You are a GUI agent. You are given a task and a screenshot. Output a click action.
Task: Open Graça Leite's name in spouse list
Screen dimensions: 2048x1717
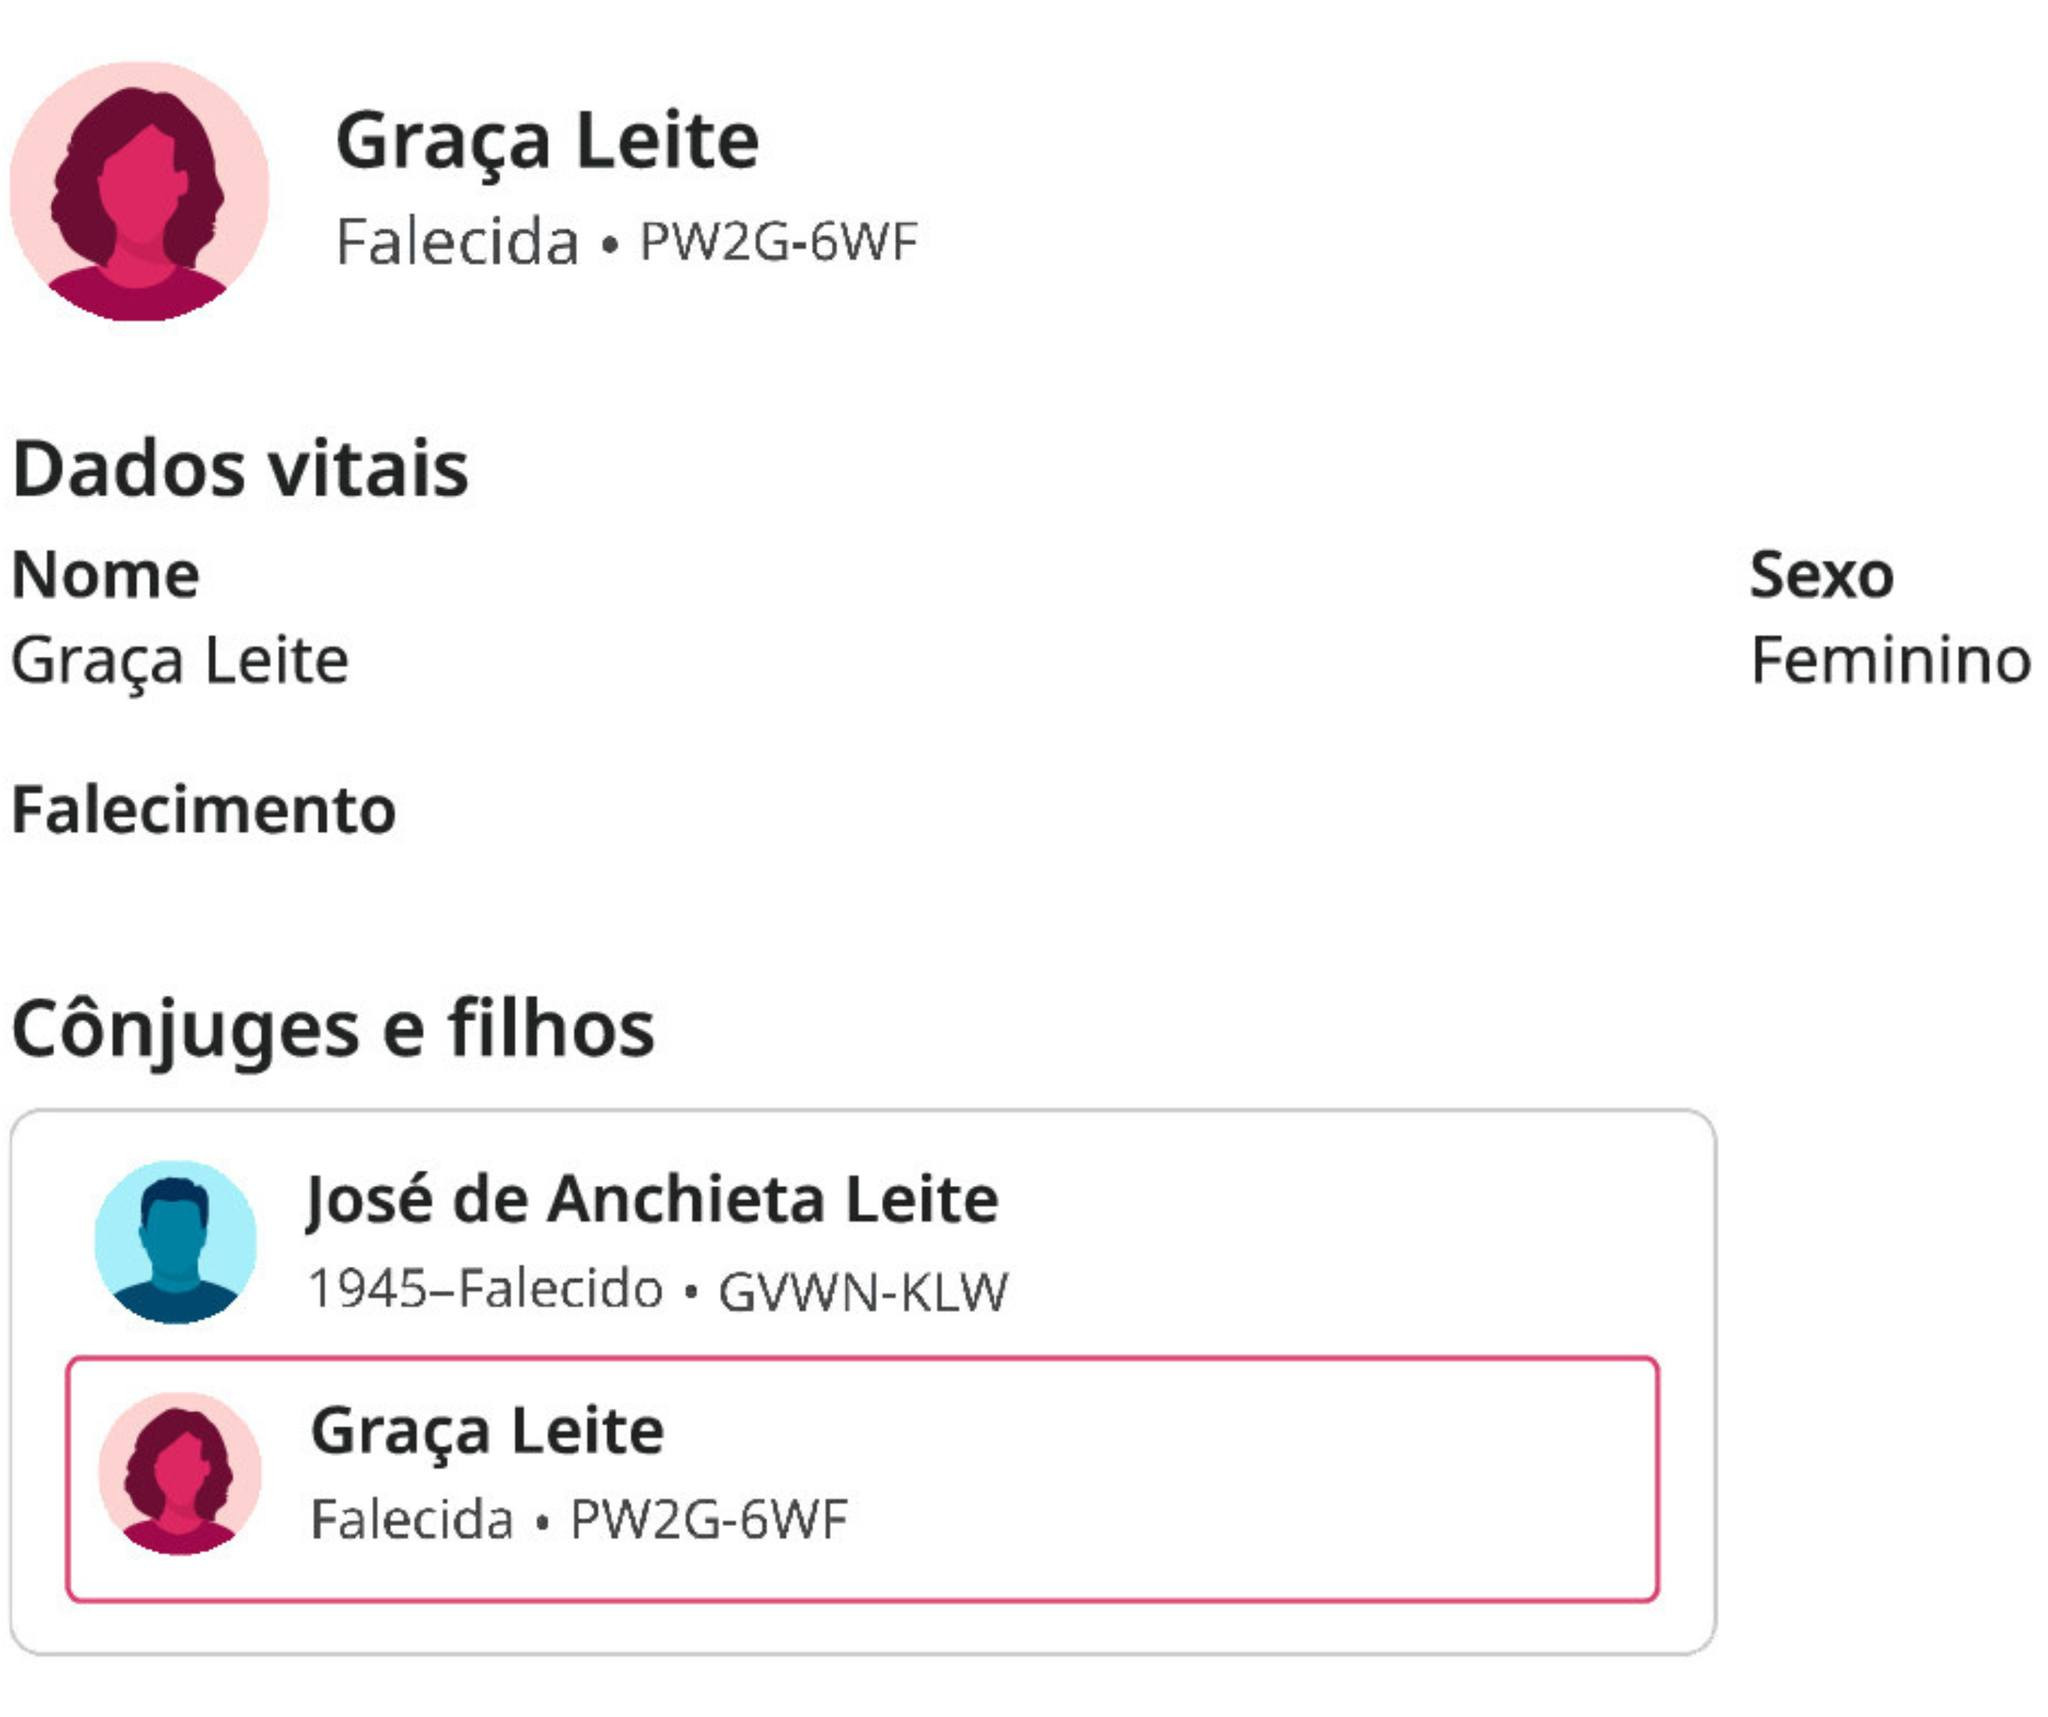487,1430
